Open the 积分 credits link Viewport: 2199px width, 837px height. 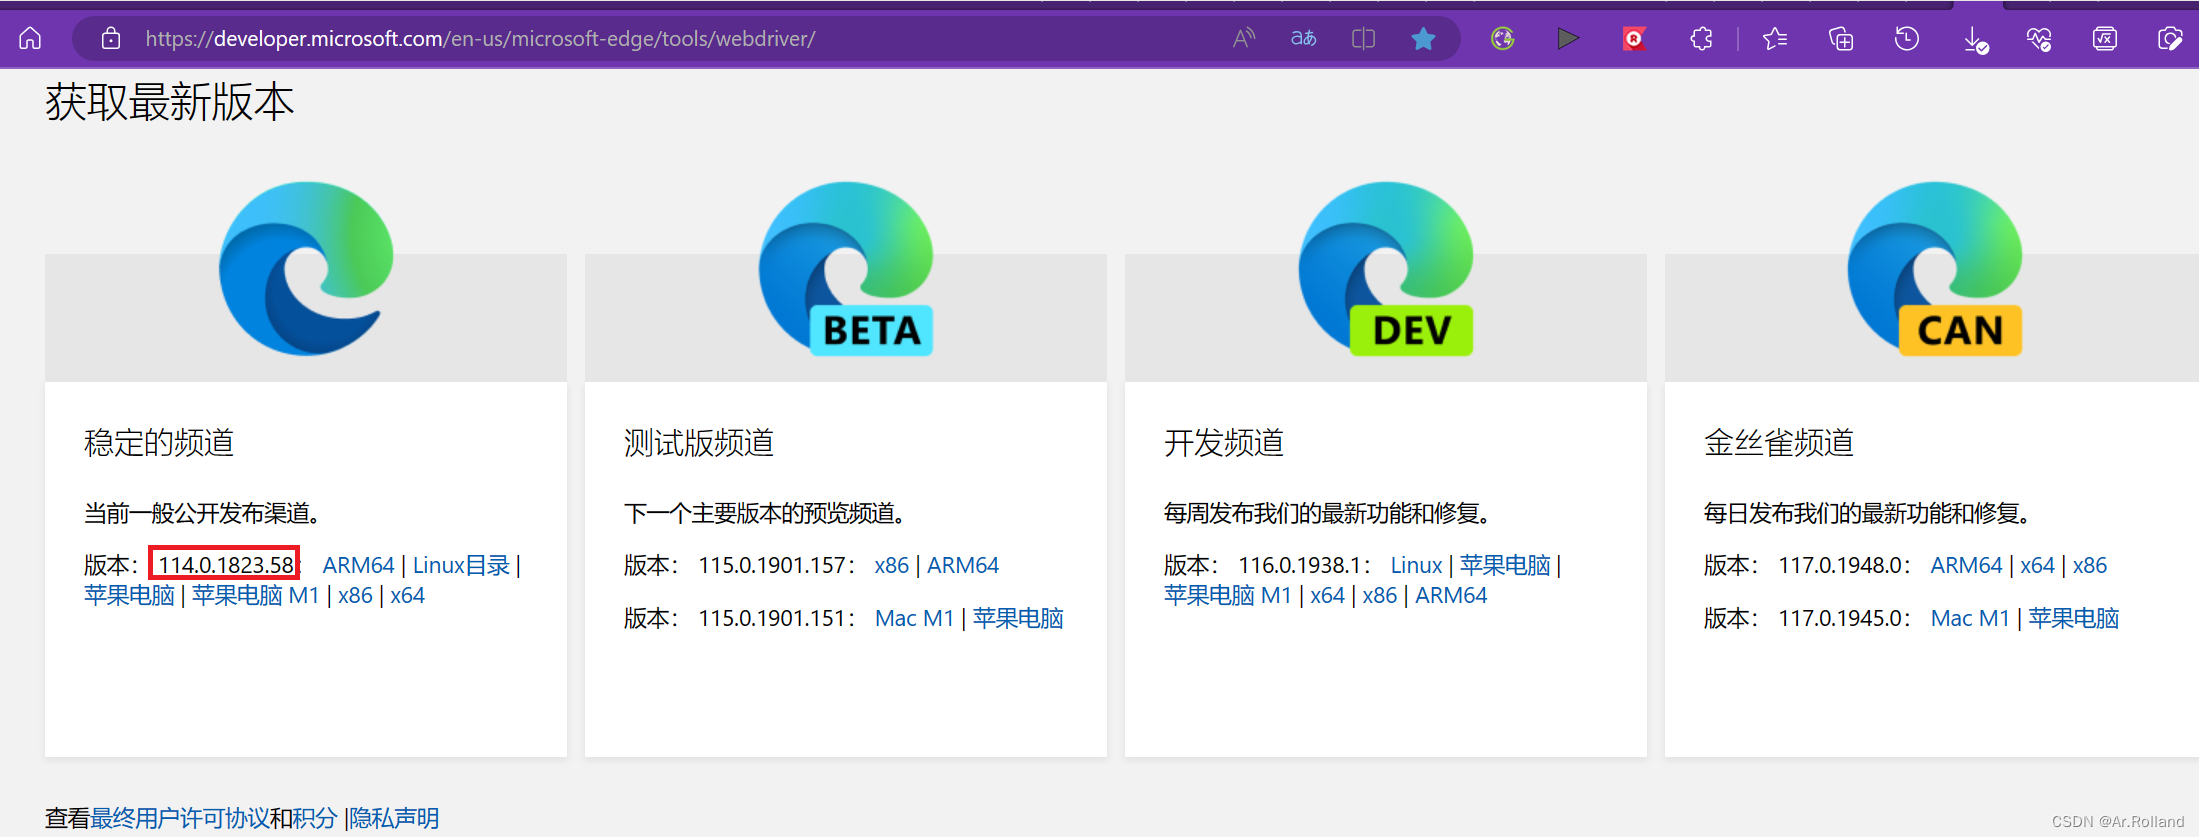pyautogui.click(x=315, y=818)
